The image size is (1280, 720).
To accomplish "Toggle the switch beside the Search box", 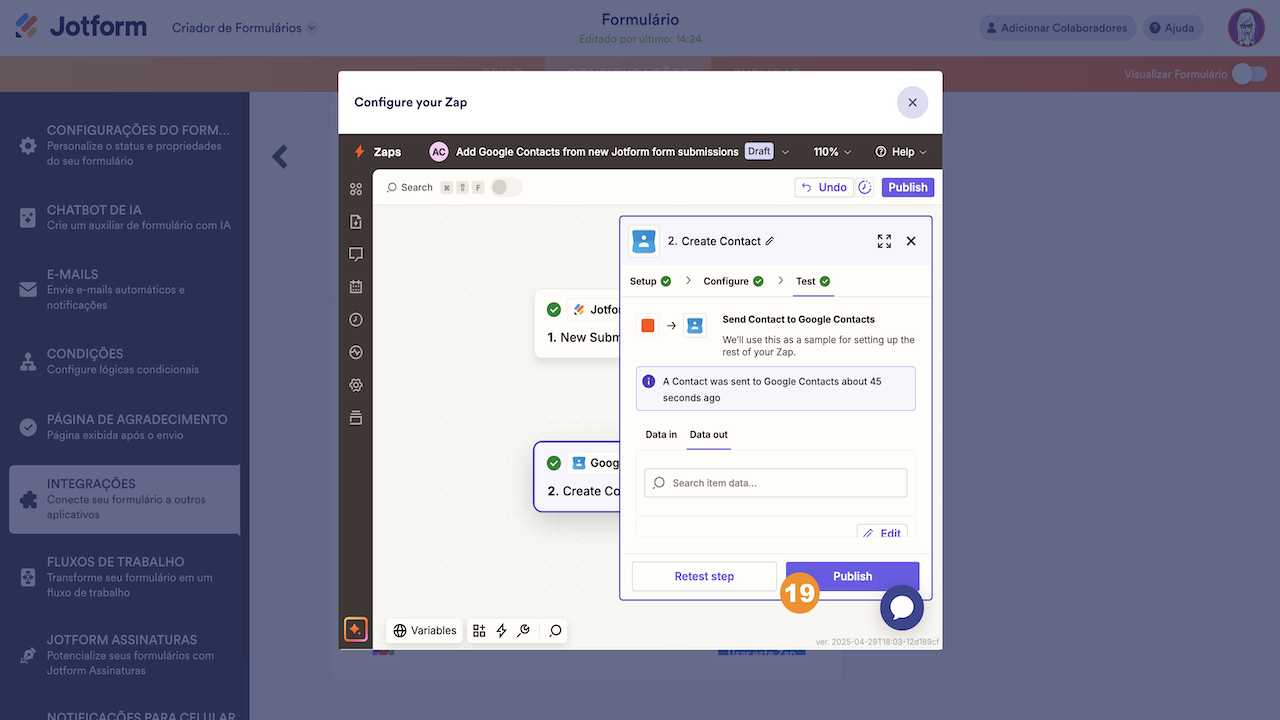I will coord(507,187).
